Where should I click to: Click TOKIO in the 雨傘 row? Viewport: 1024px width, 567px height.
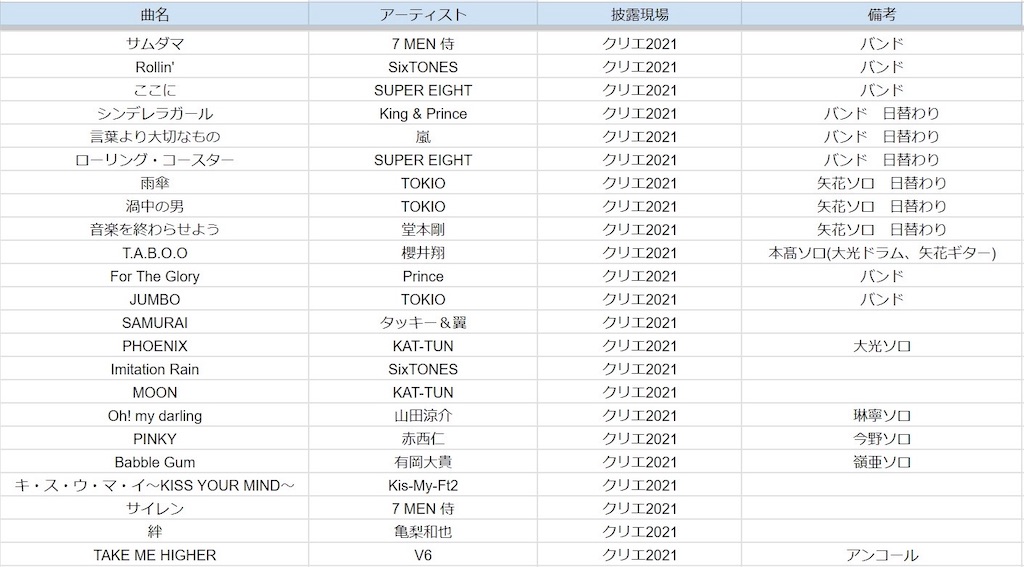[x=423, y=184]
